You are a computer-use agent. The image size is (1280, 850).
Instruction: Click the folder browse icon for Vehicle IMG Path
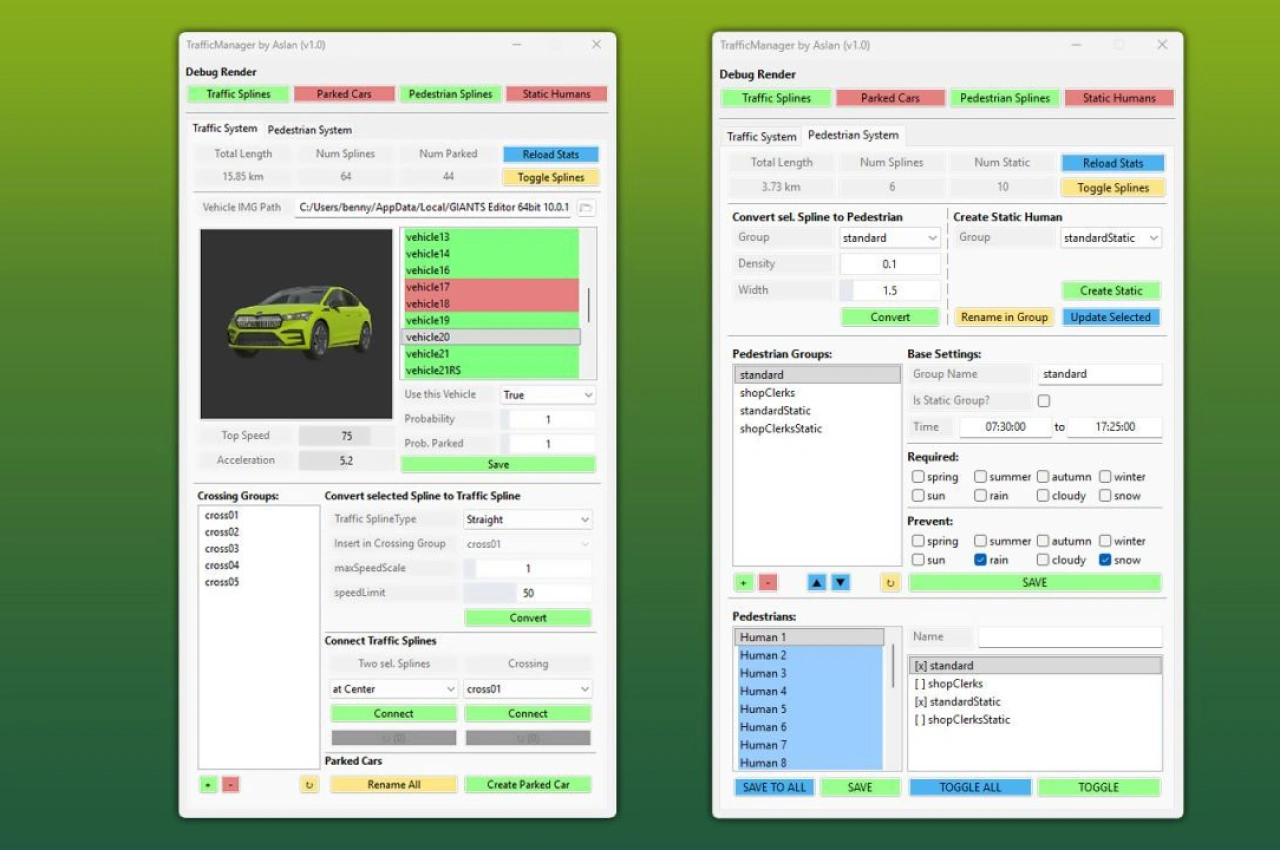(587, 208)
